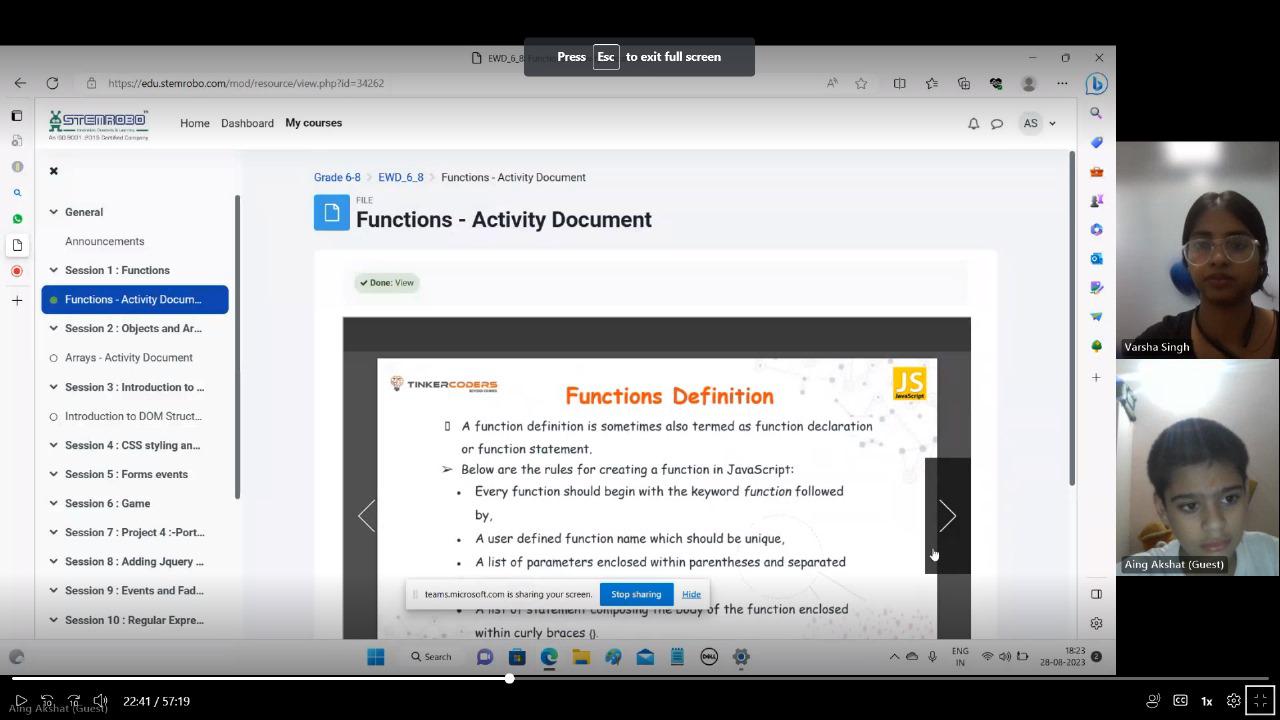
Task: Open WhatsApp icon in left vertical tabs
Action: 17,218
